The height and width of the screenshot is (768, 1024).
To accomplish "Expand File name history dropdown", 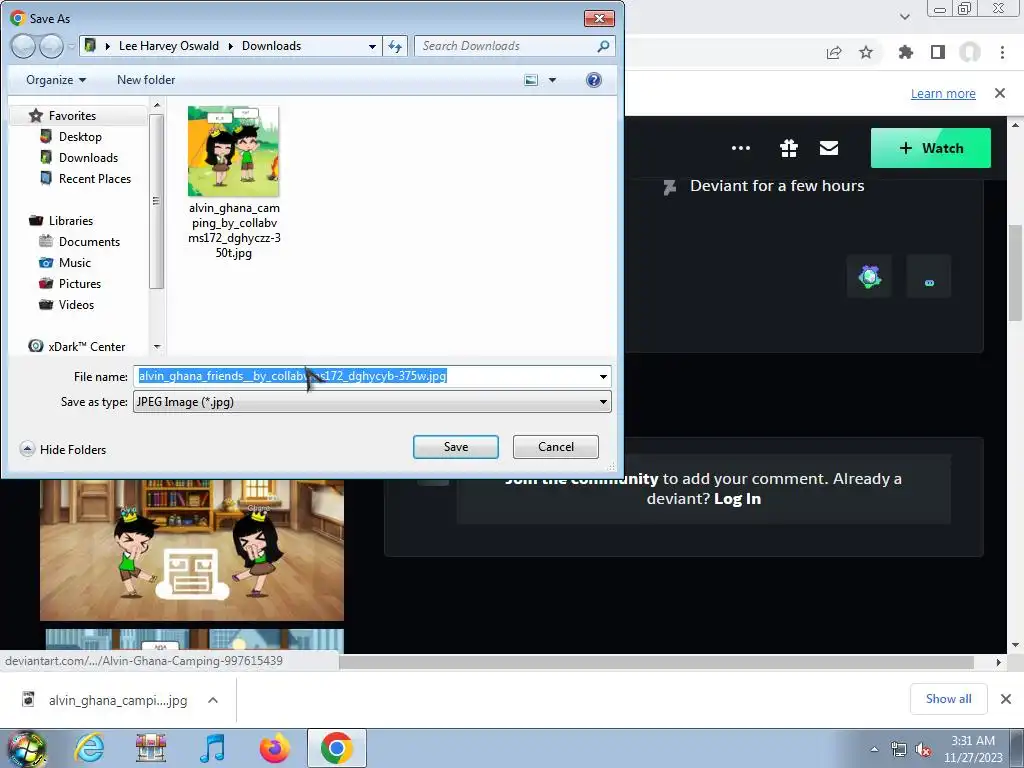I will click(x=603, y=376).
